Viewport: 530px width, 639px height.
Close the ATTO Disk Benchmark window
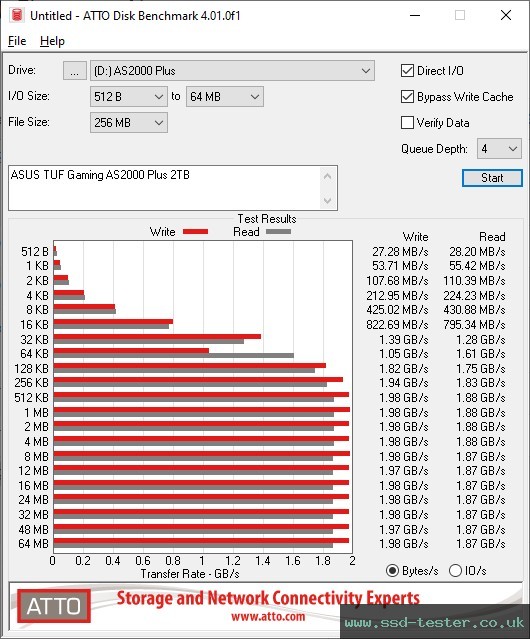pyautogui.click(x=506, y=15)
